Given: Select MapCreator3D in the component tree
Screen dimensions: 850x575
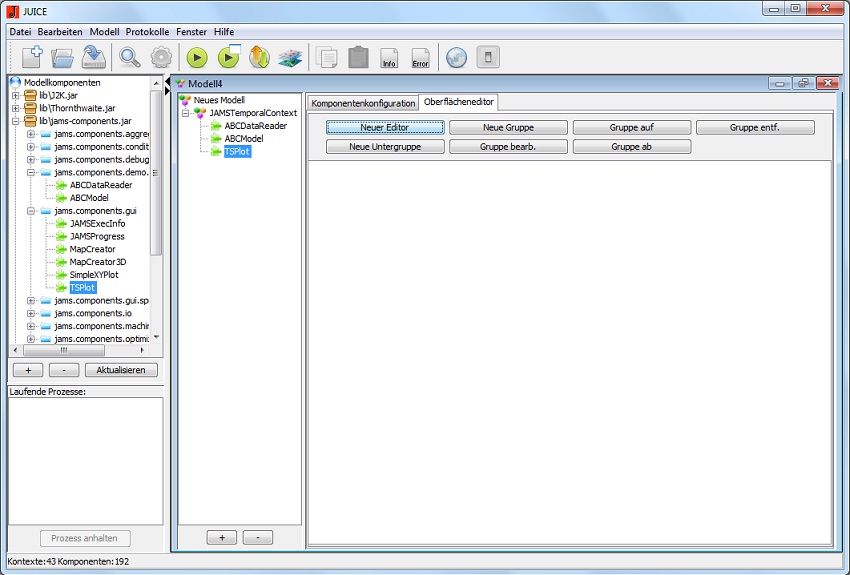Looking at the screenshot, I should tap(97, 262).
